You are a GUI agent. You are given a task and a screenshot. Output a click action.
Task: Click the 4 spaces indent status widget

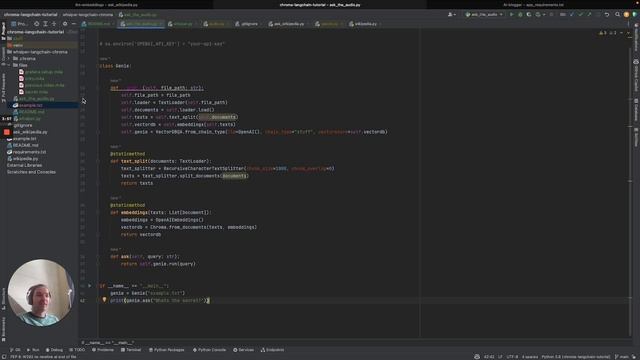click(x=530, y=357)
